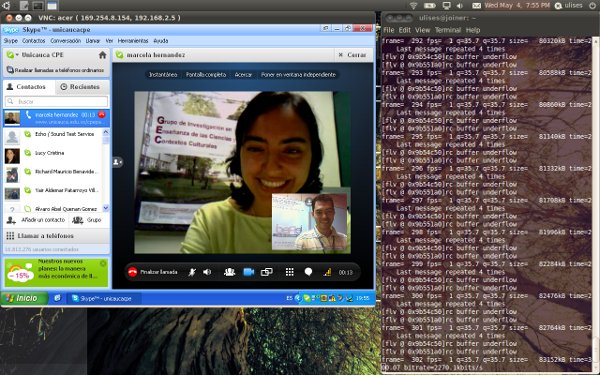The height and width of the screenshot is (375, 600).
Task: Open Ubuntu sound volume indicator
Action: [460, 5]
